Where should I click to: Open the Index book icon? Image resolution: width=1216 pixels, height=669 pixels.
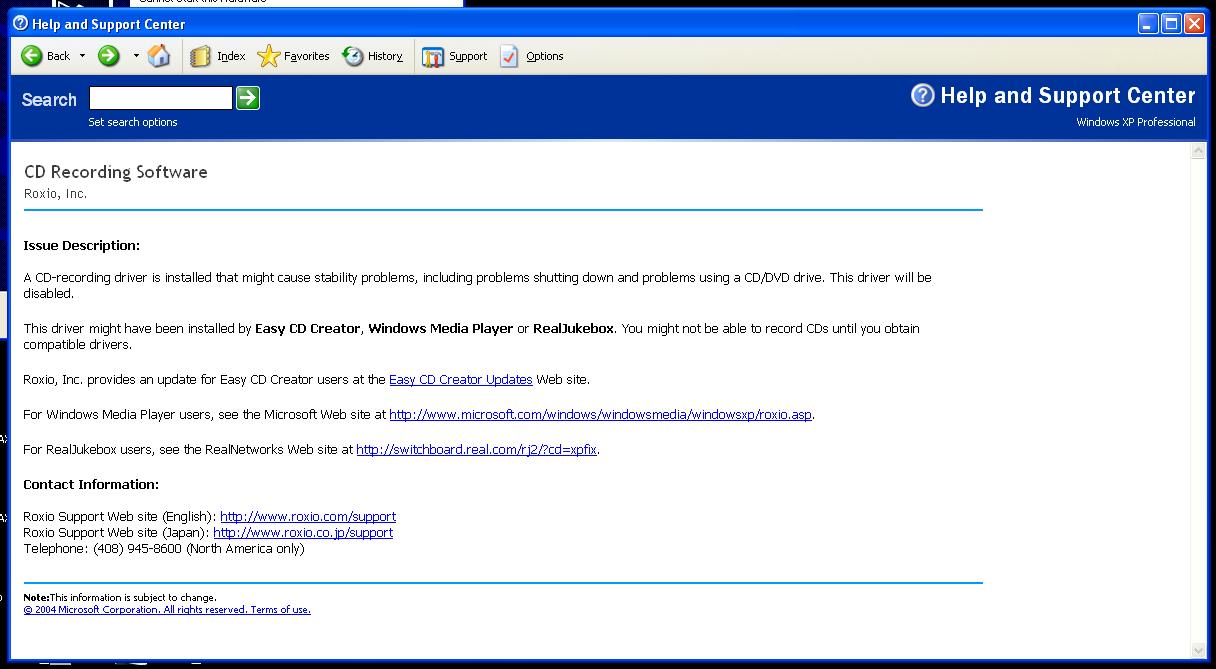pyautogui.click(x=200, y=56)
